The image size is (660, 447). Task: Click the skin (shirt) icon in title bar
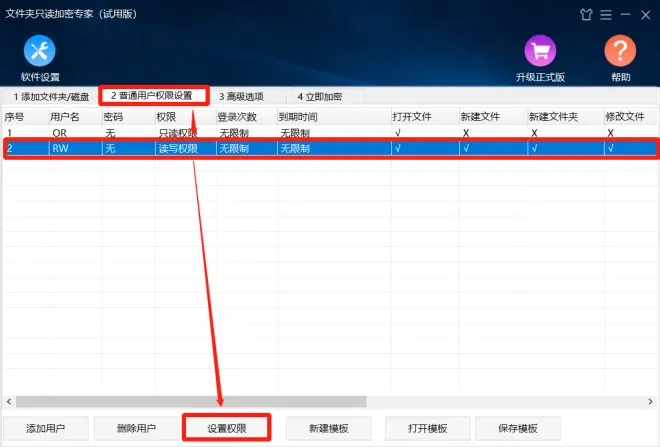(x=586, y=15)
